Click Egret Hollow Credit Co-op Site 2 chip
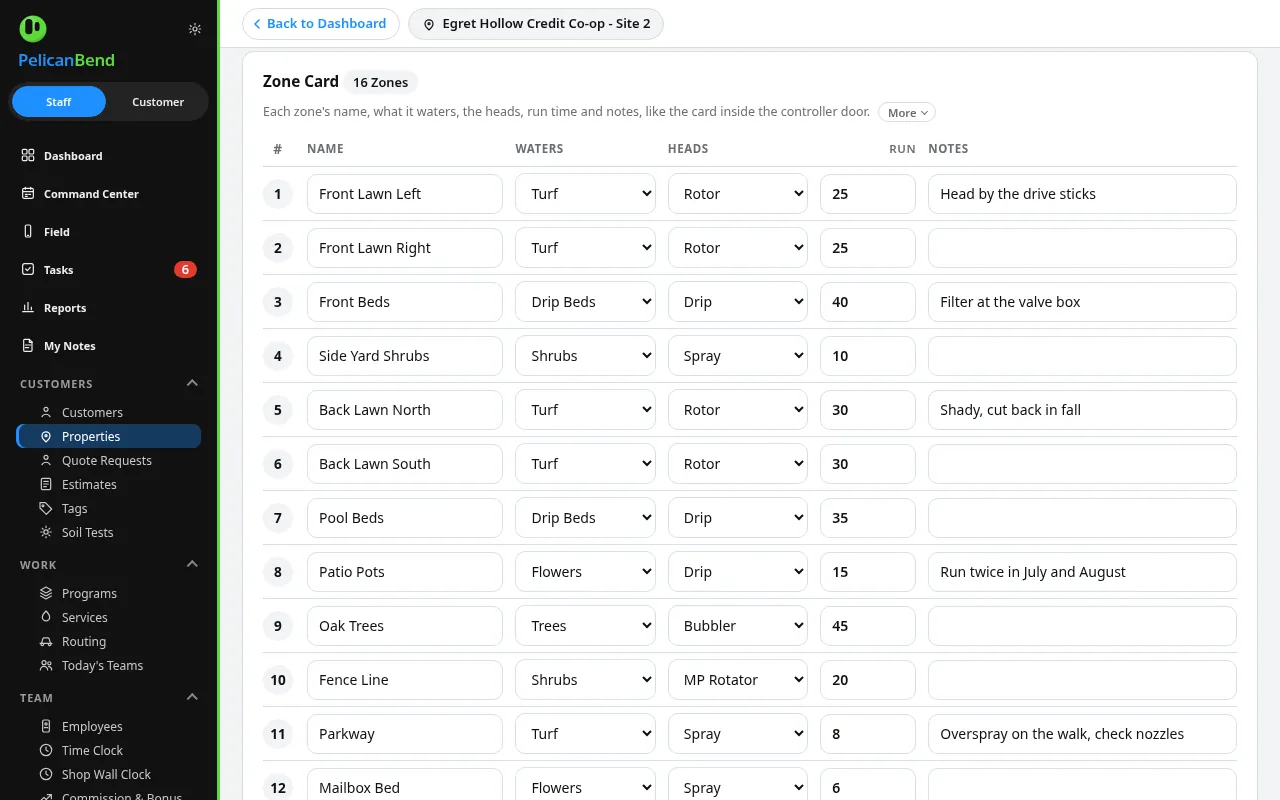Screen dimensions: 1280x800 tap(536, 24)
